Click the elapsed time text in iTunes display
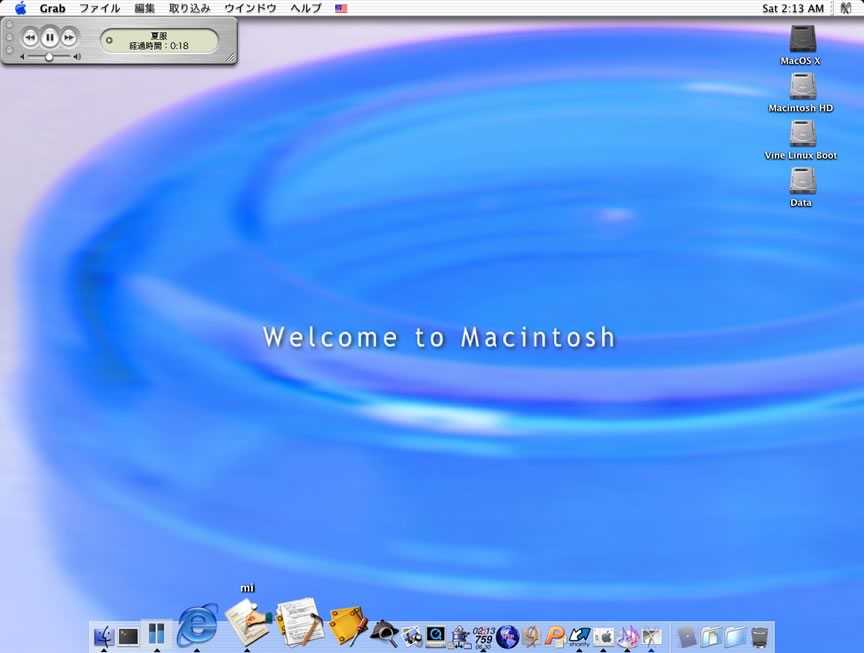Screen dimensions: 864x653 159,46
